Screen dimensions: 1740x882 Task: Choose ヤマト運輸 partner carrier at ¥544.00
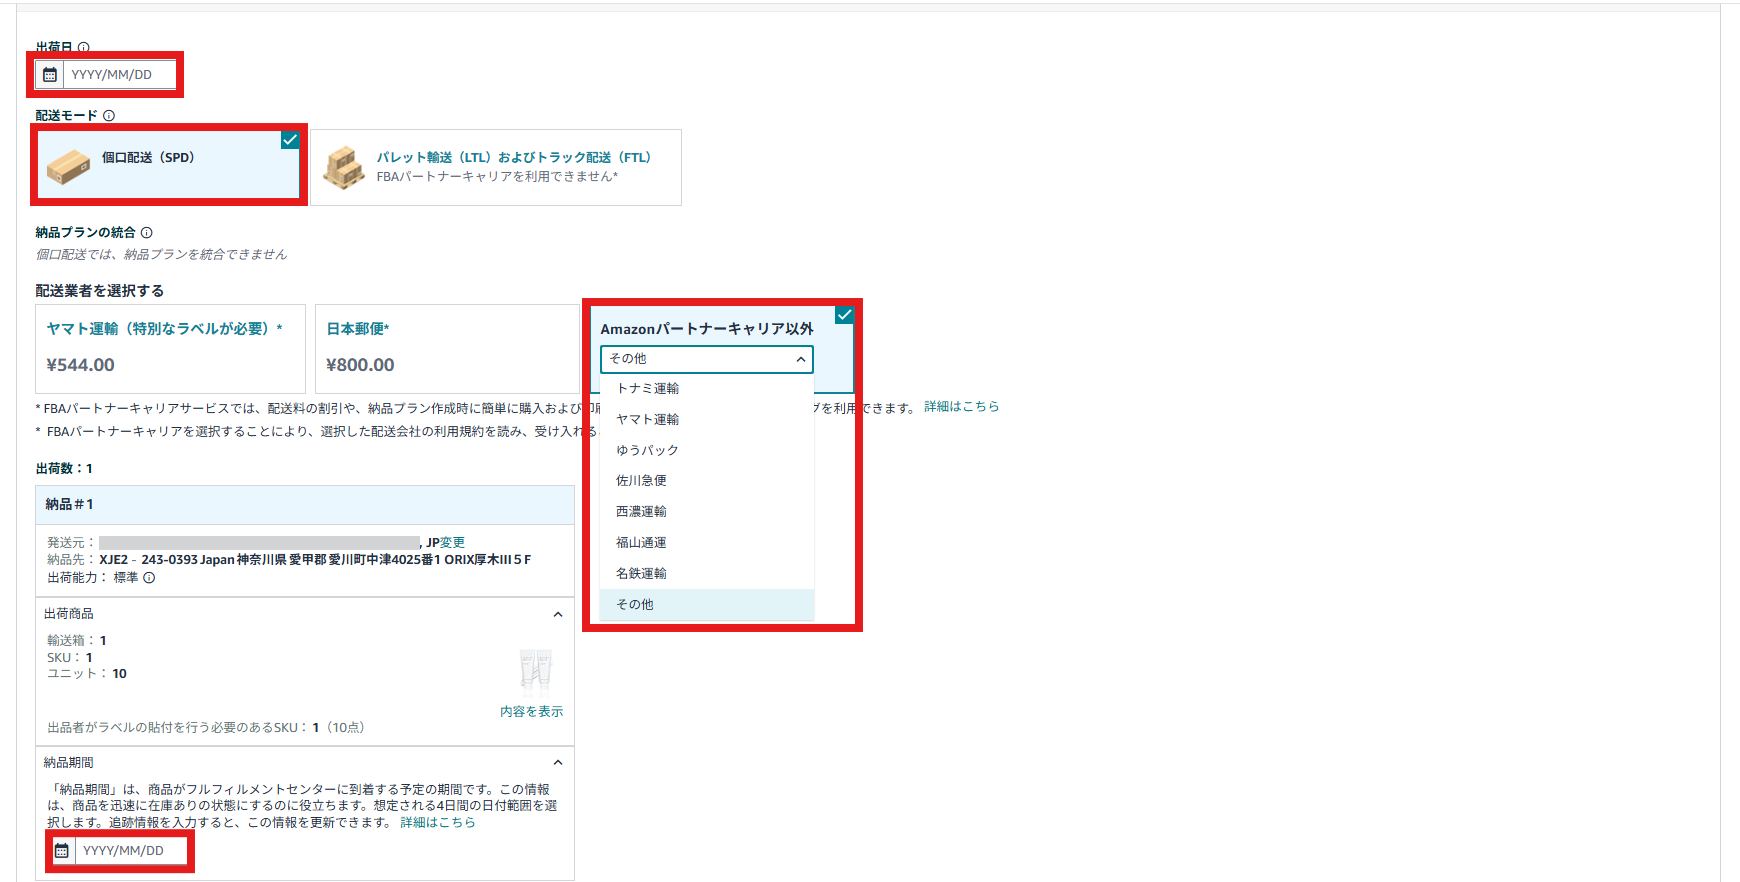coord(170,348)
